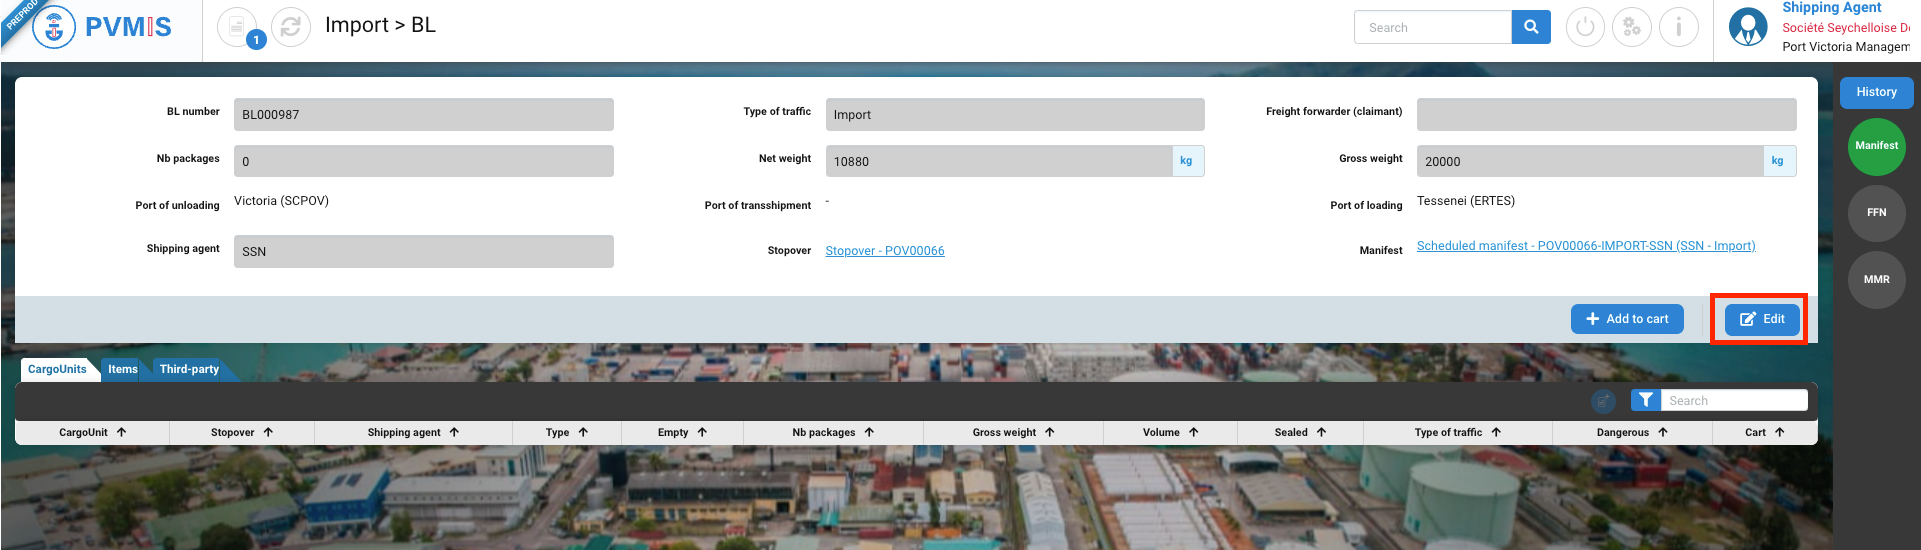Sort the table by Dangerous column
1921x550 pixels.
(x=1631, y=432)
